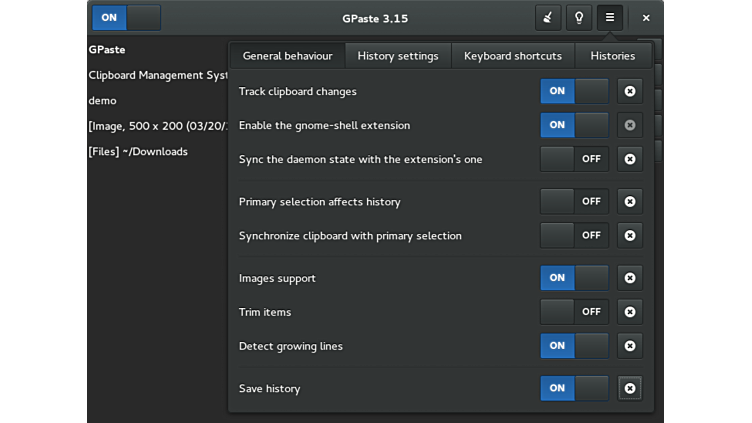Select the '[Files] ~/Downloads' history entry
Screen dimensions: 752x423
tap(138, 152)
